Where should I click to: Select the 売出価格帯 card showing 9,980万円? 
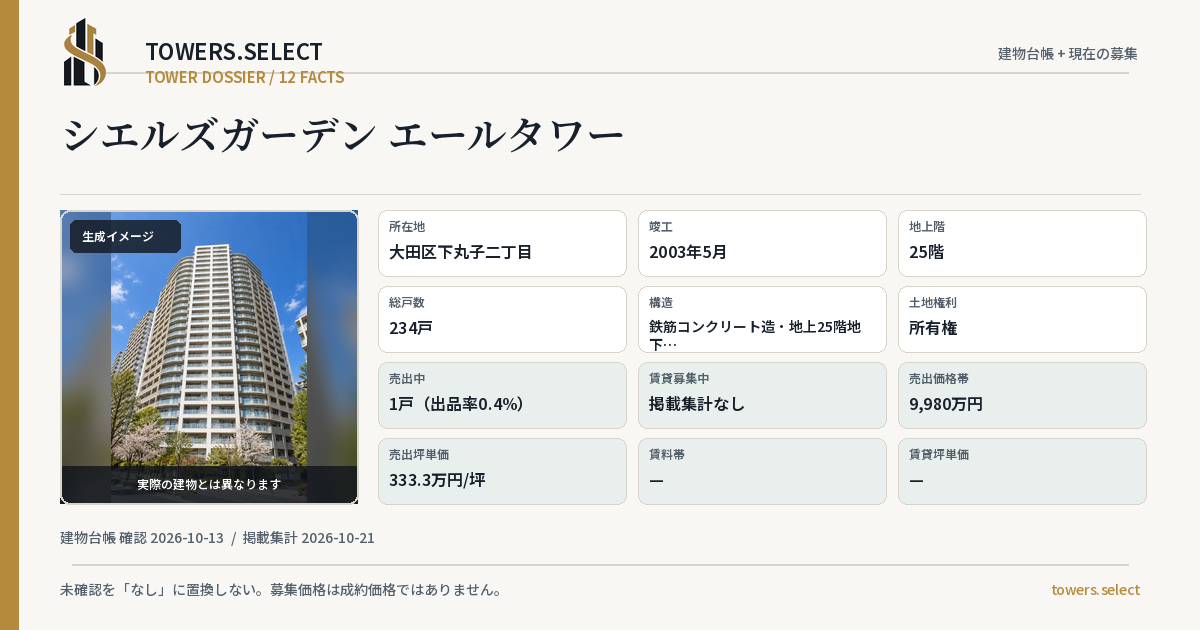click(1022, 395)
